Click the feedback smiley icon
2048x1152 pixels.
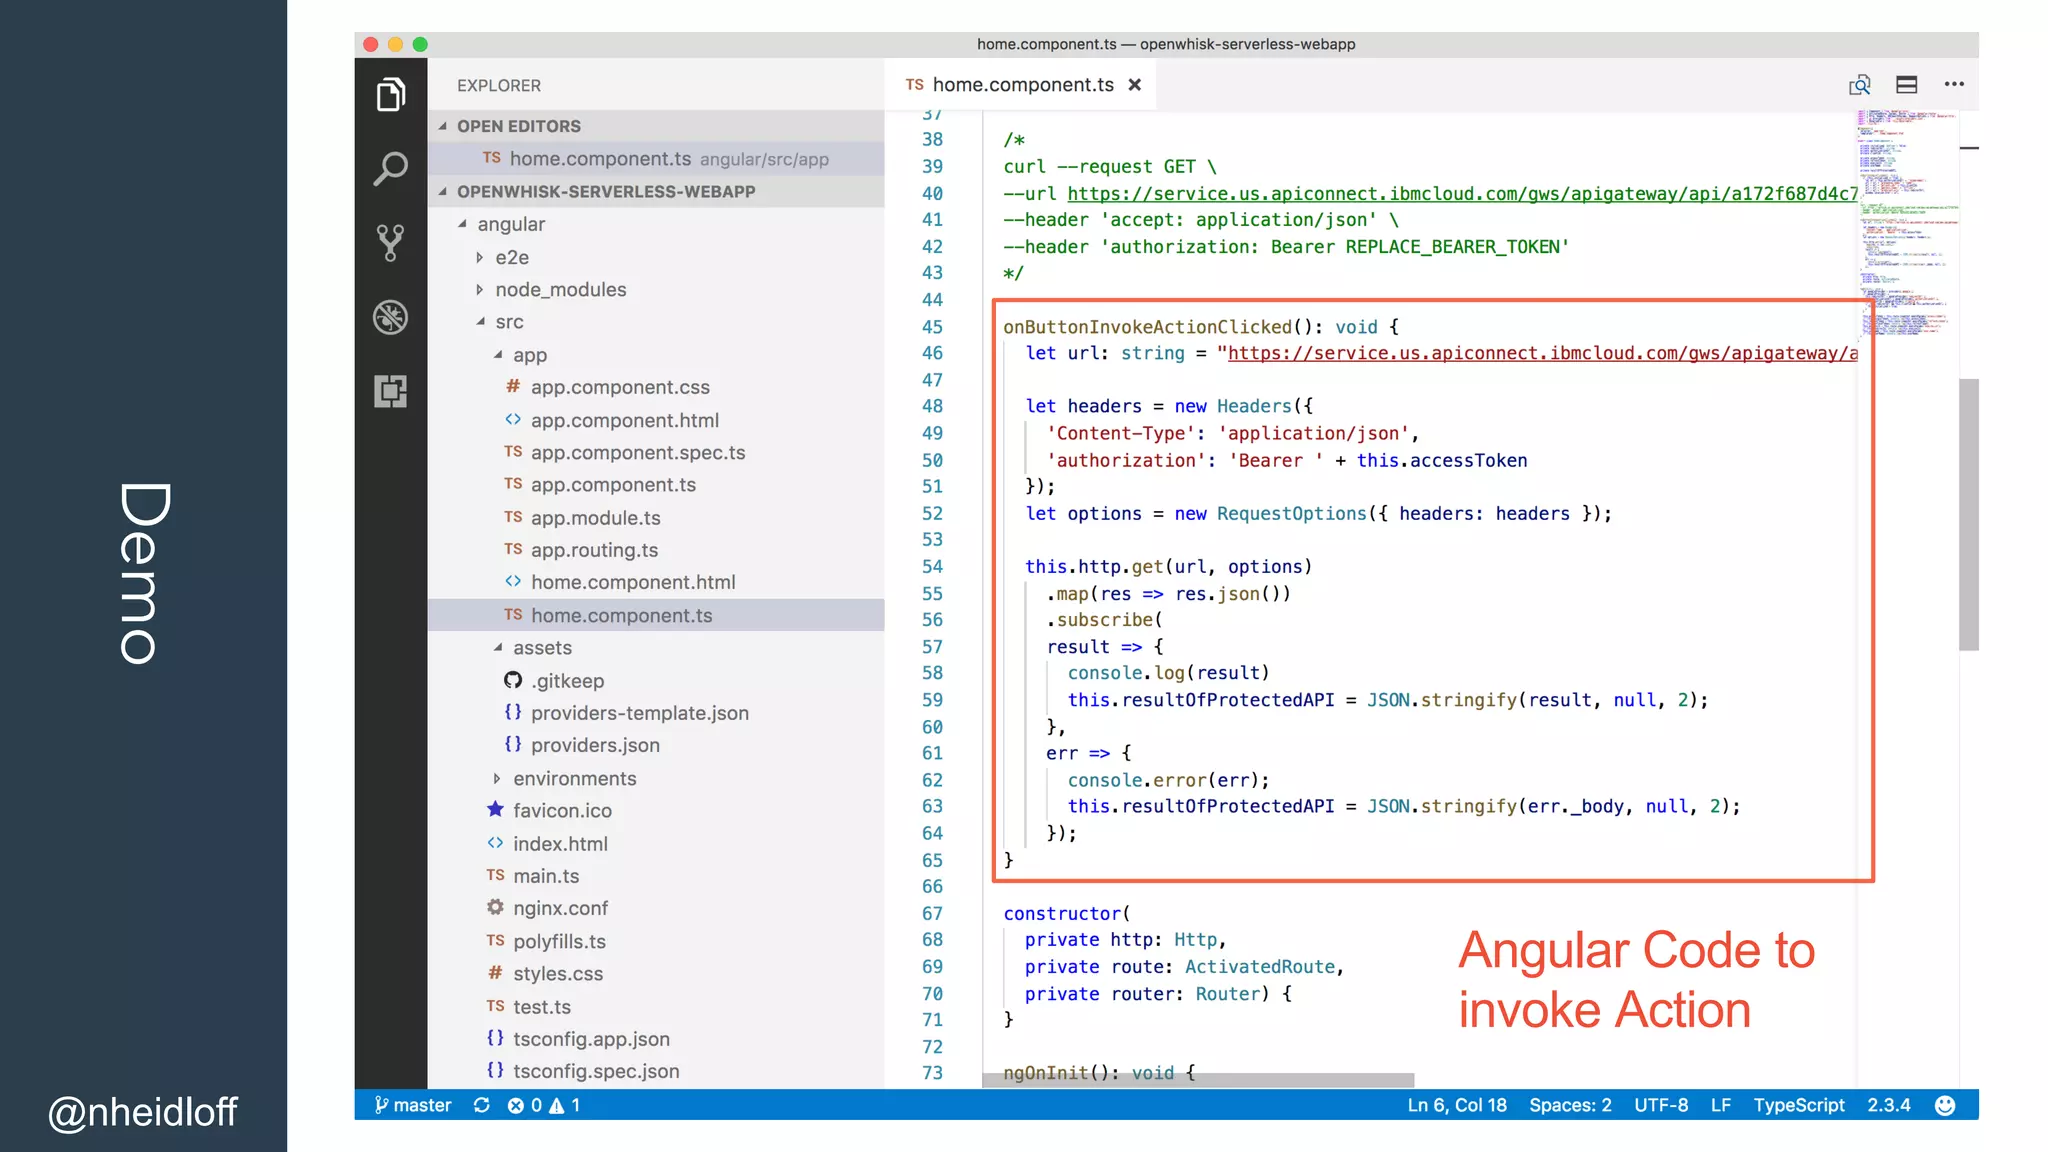click(x=1945, y=1105)
